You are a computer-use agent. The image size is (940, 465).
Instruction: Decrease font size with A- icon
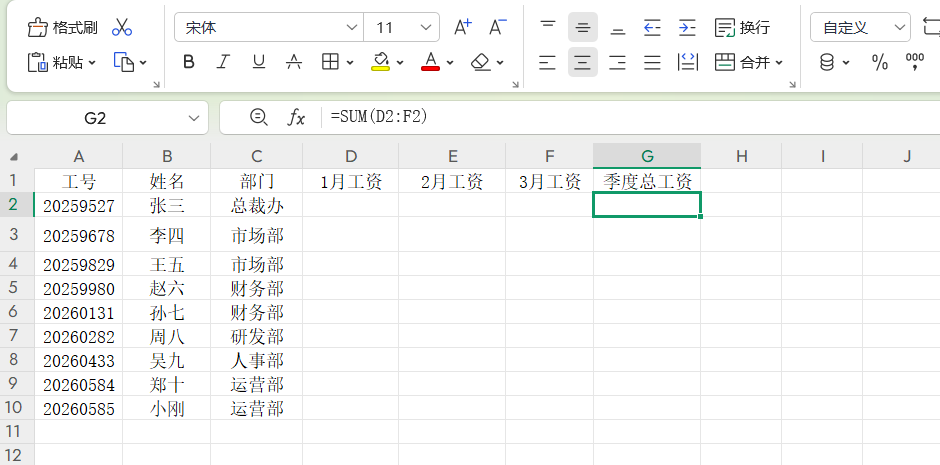[x=497, y=28]
